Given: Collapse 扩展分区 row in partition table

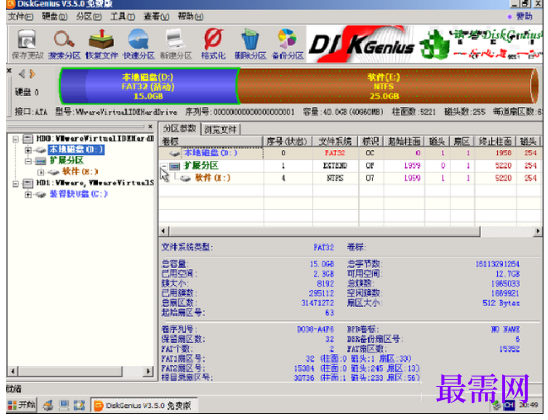Looking at the screenshot, I should point(164,166).
